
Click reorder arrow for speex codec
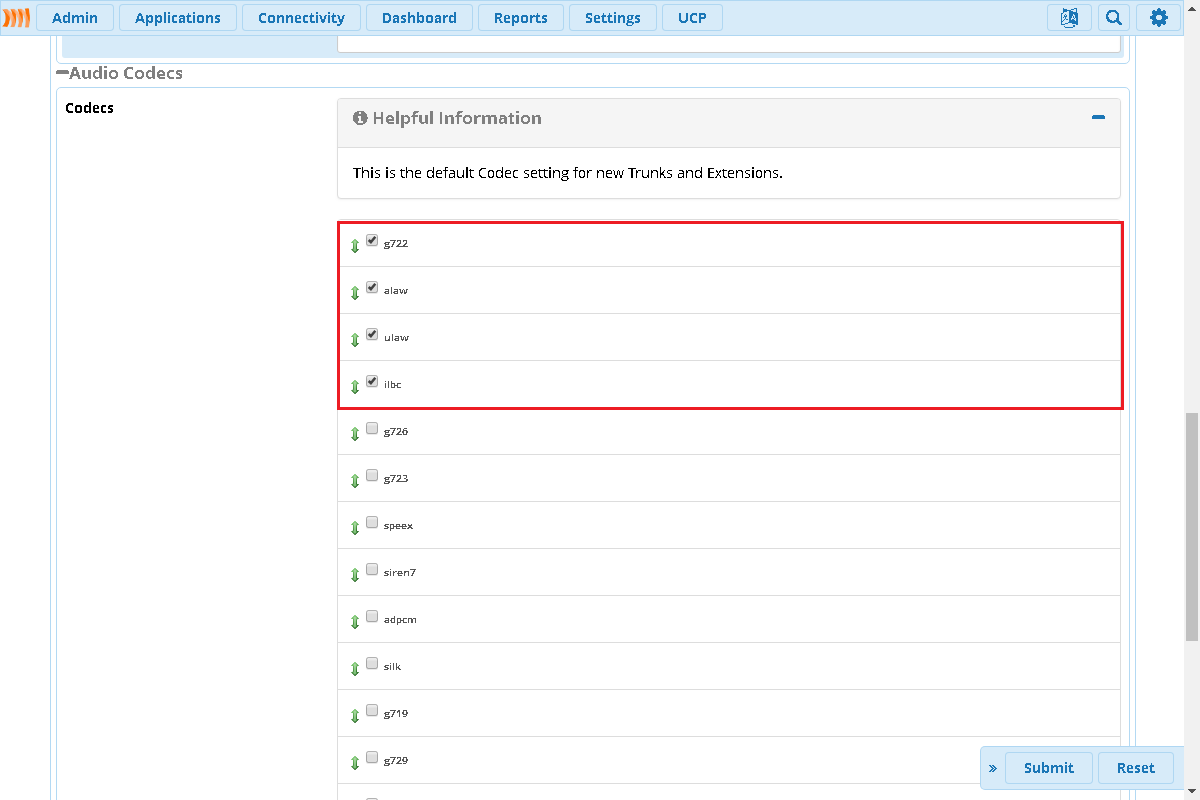pos(355,527)
